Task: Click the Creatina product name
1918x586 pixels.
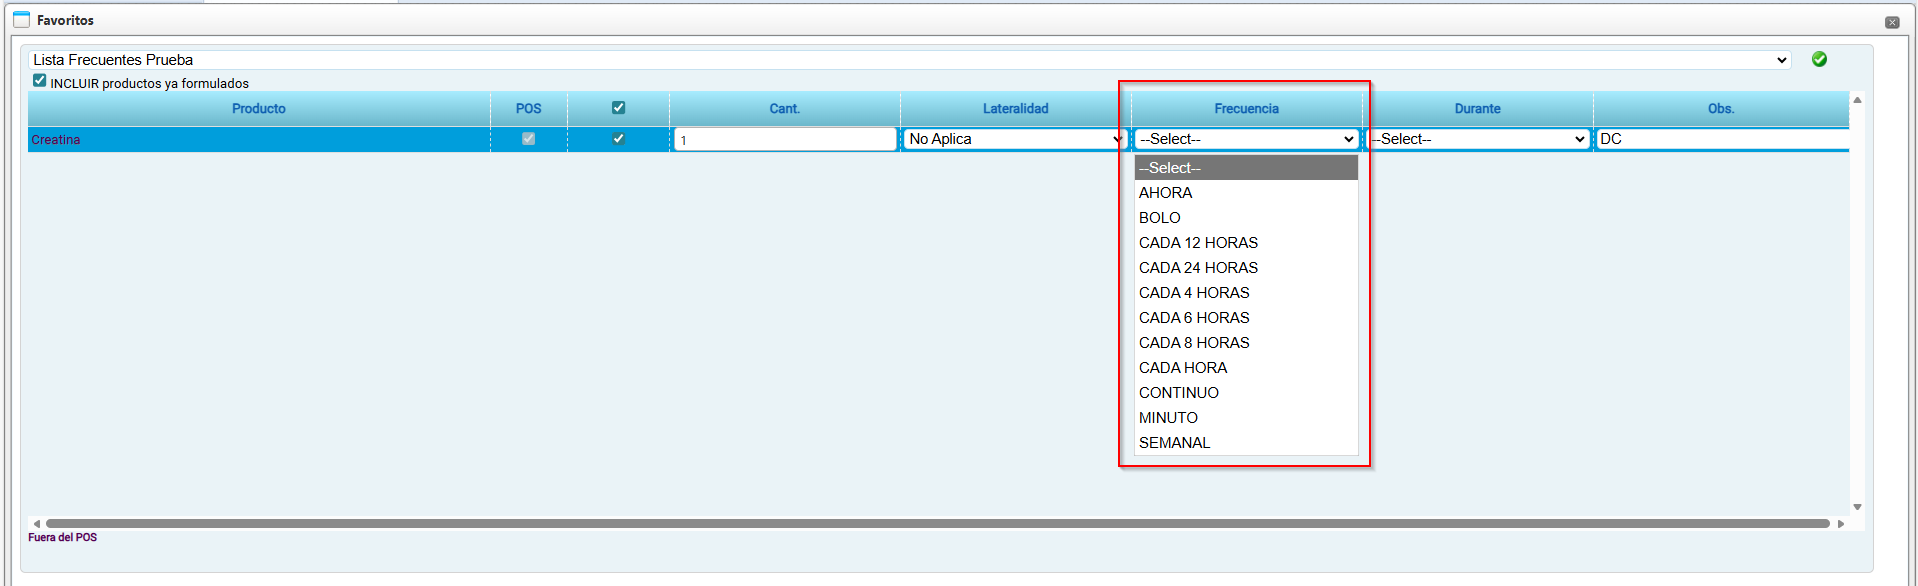Action: pyautogui.click(x=56, y=140)
